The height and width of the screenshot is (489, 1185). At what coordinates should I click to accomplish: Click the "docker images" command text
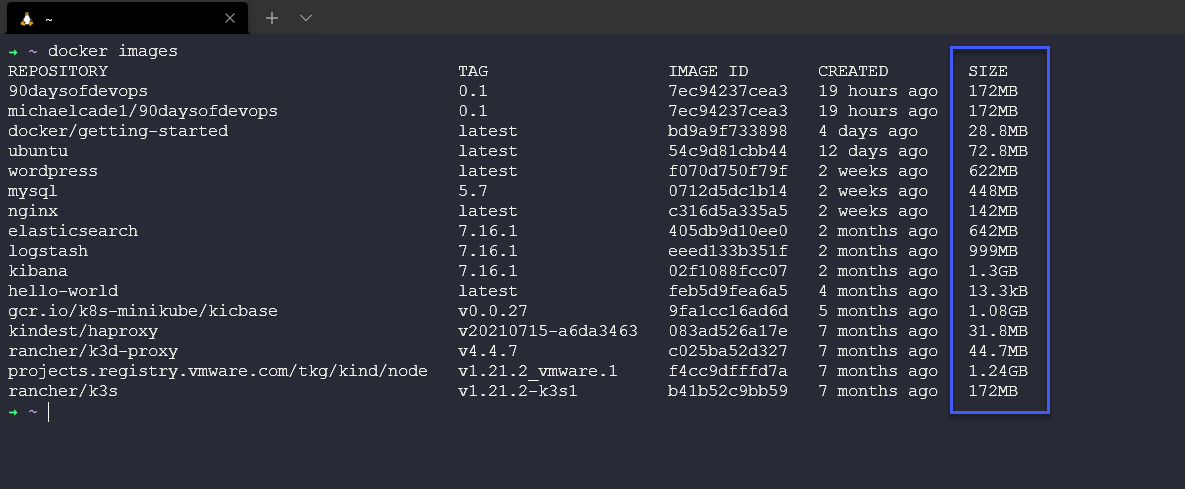pos(113,51)
